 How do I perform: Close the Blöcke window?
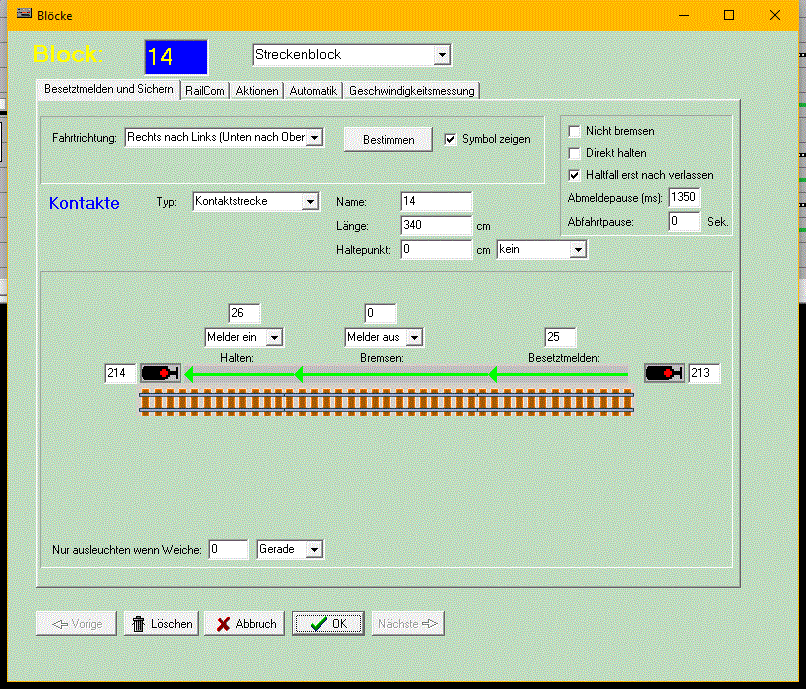point(775,15)
